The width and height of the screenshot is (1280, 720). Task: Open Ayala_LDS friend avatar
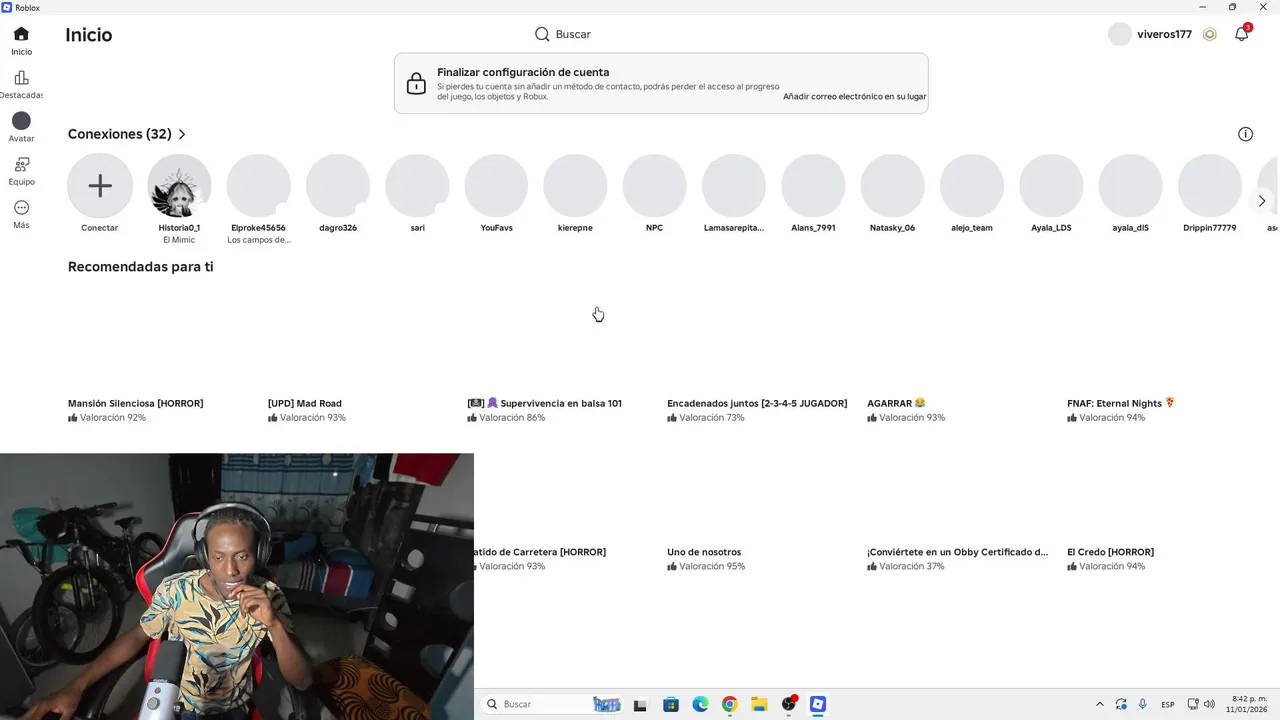tap(1051, 186)
